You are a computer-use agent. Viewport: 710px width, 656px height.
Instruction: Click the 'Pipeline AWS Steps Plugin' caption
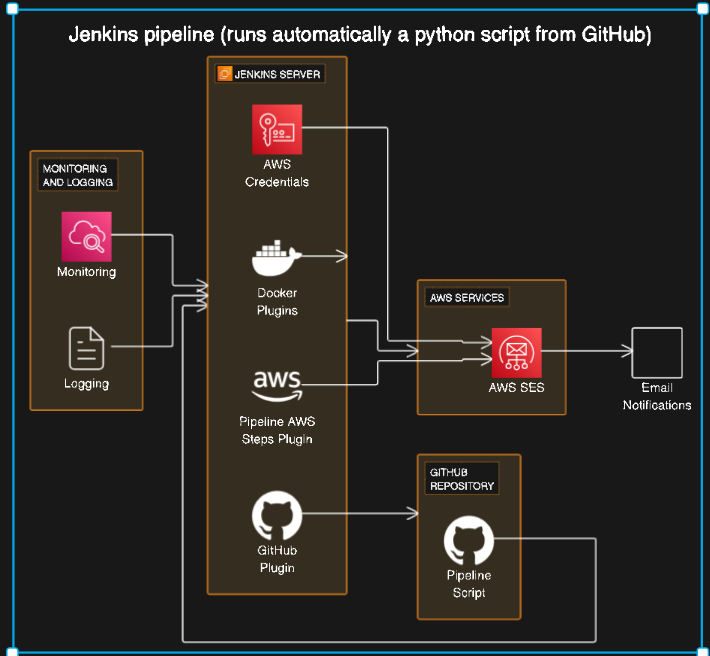[x=277, y=430]
